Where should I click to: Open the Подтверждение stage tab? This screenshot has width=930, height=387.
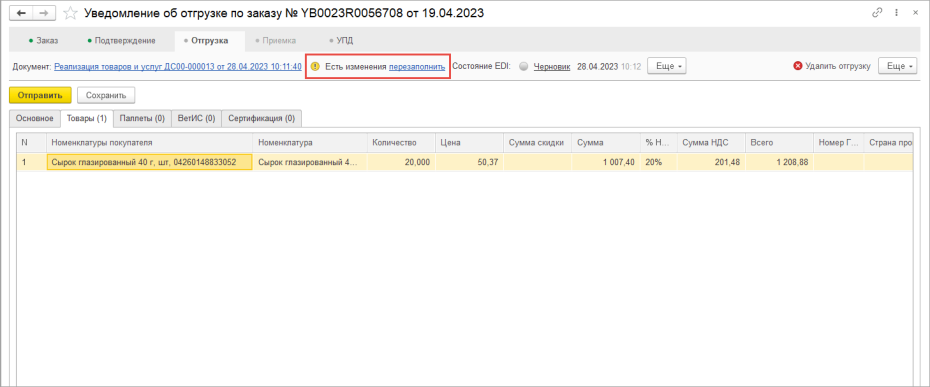[x=121, y=40]
